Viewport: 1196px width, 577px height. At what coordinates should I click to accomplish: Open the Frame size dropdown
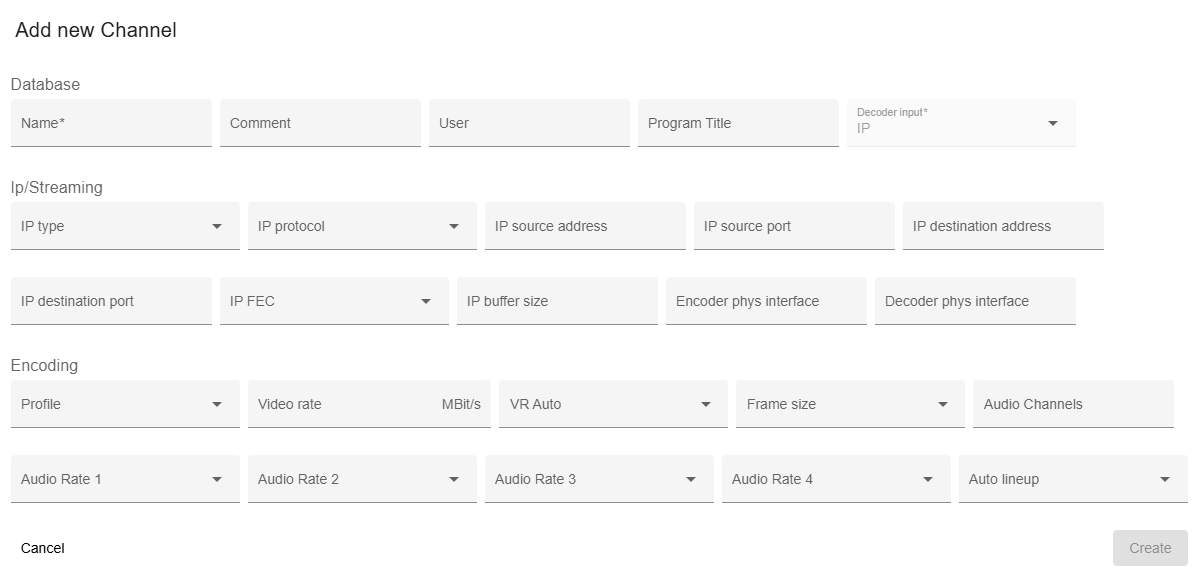click(941, 404)
